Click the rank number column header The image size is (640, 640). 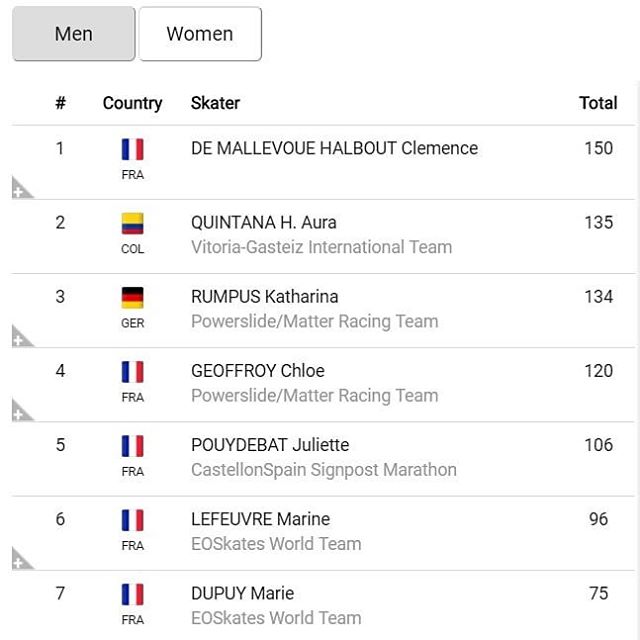60,103
